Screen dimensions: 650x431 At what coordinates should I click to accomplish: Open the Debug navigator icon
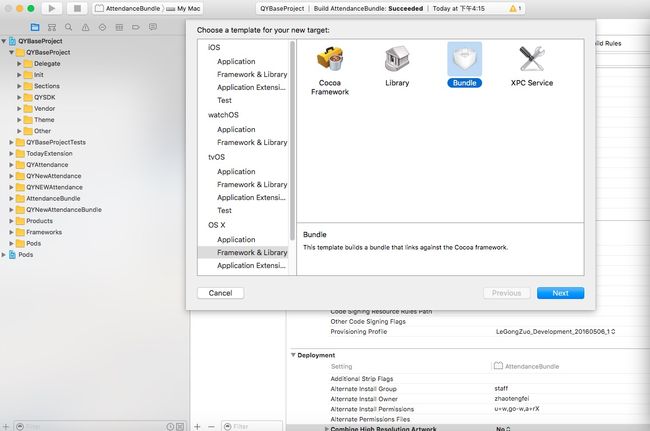tap(119, 27)
